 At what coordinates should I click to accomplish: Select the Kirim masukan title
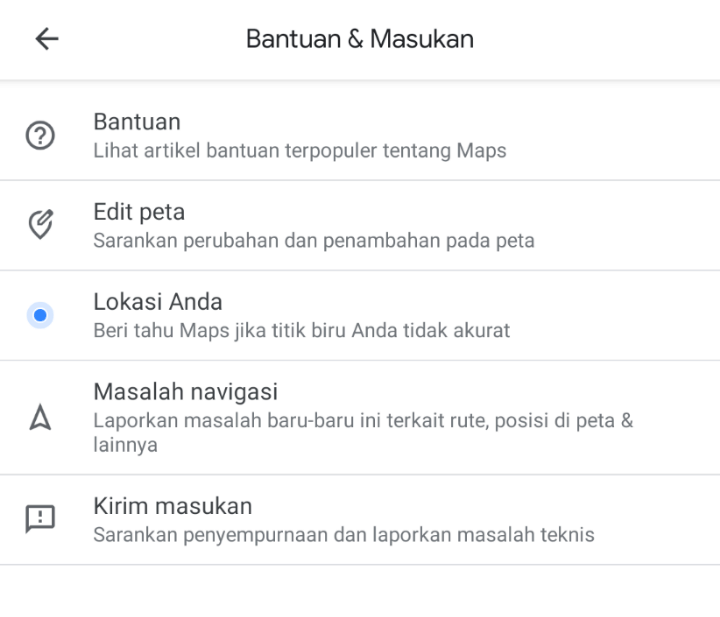click(172, 505)
